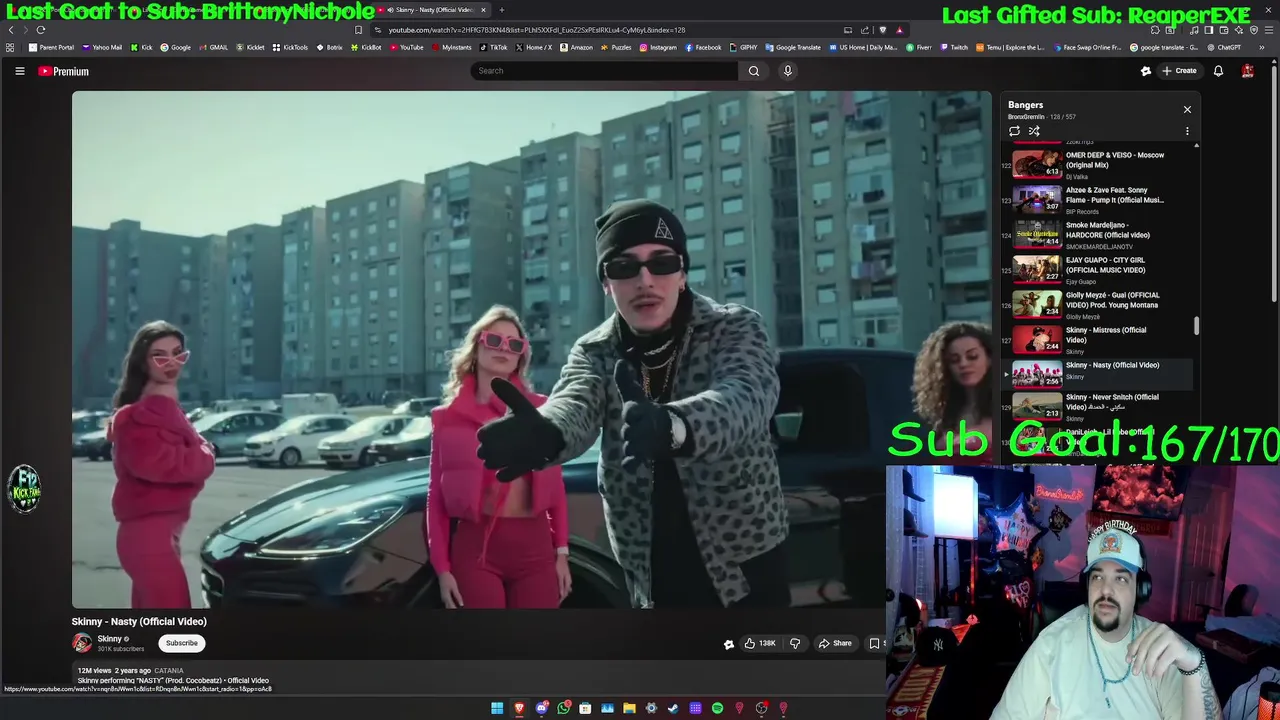This screenshot has width=1280, height=720.
Task: Open the Create upload menu
Action: (x=1179, y=71)
